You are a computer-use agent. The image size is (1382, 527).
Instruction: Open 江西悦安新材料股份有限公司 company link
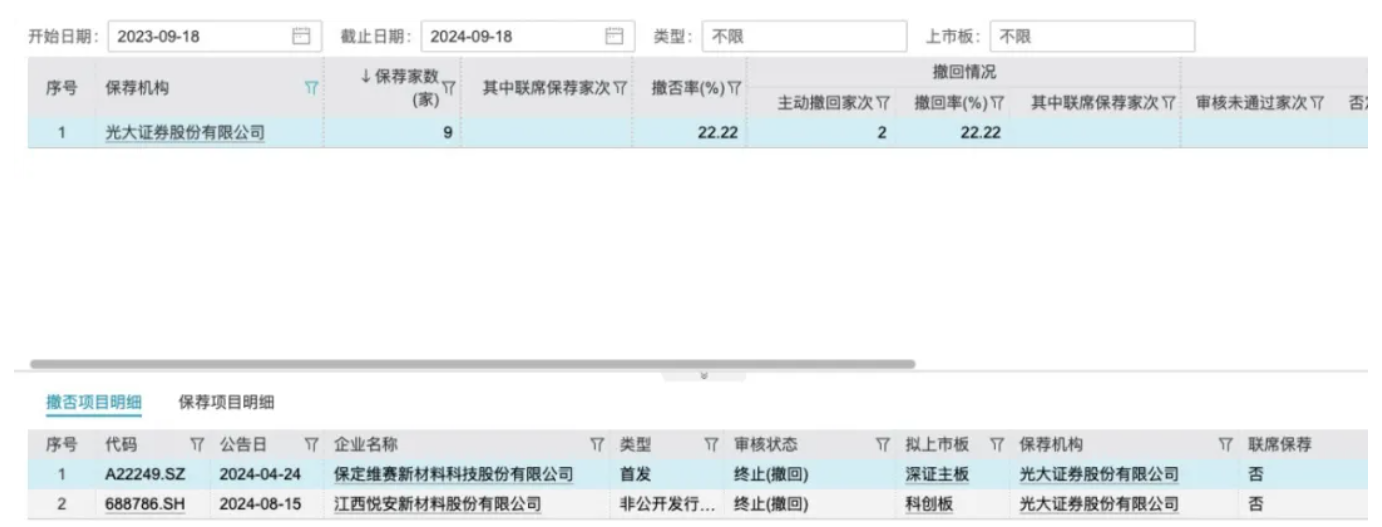click(x=437, y=504)
